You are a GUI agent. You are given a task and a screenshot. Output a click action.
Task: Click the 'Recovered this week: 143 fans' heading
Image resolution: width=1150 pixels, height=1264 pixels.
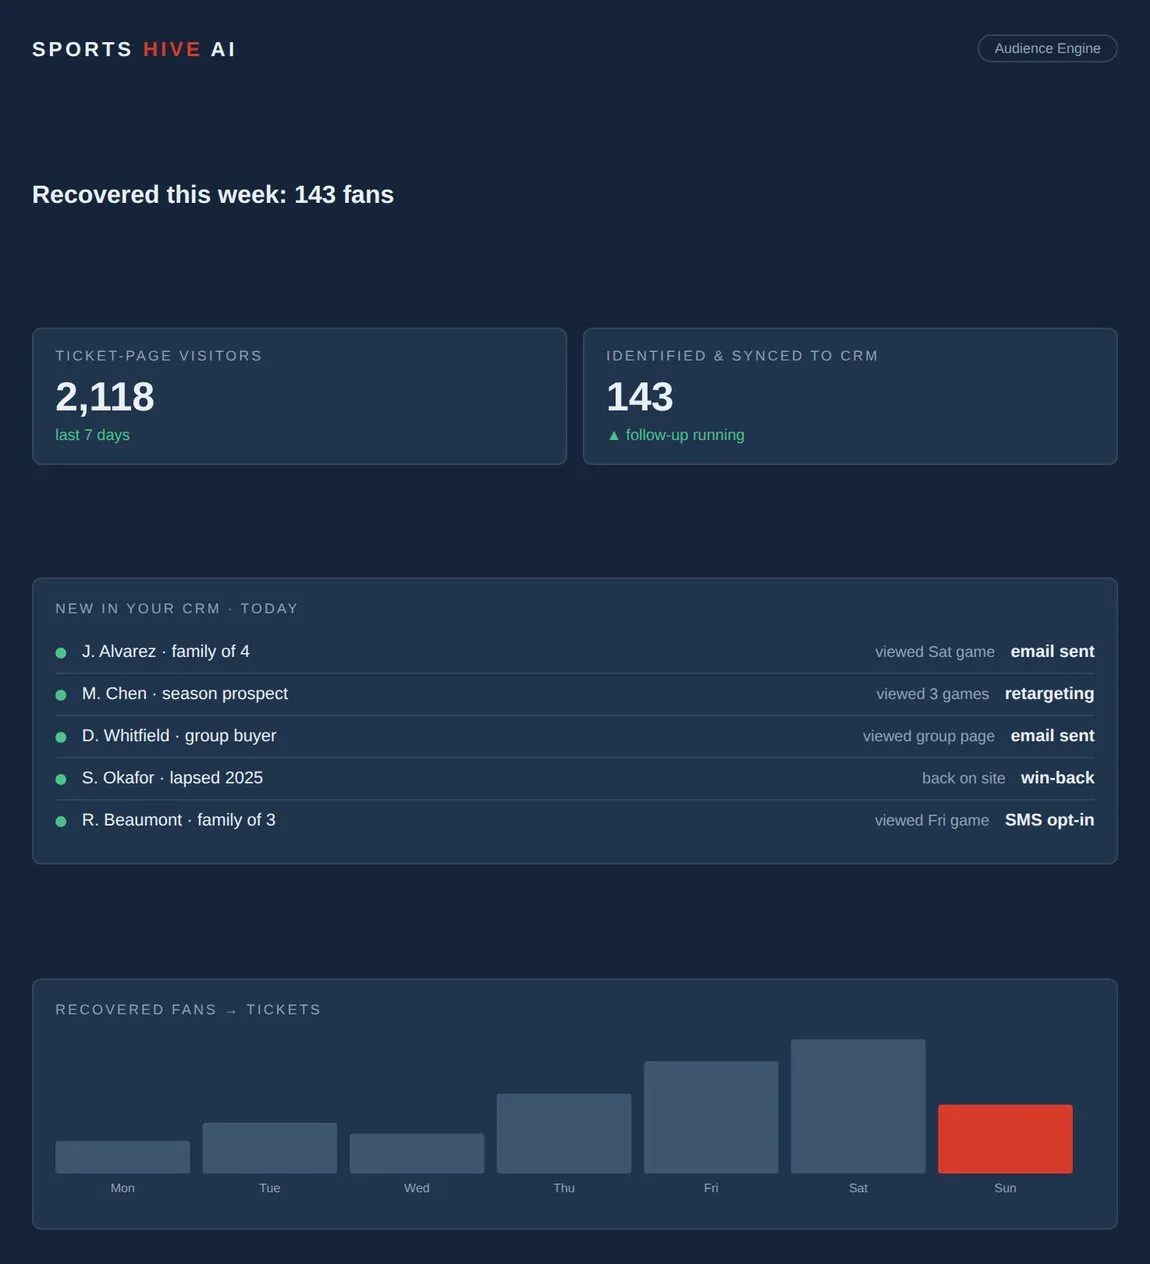(x=213, y=194)
